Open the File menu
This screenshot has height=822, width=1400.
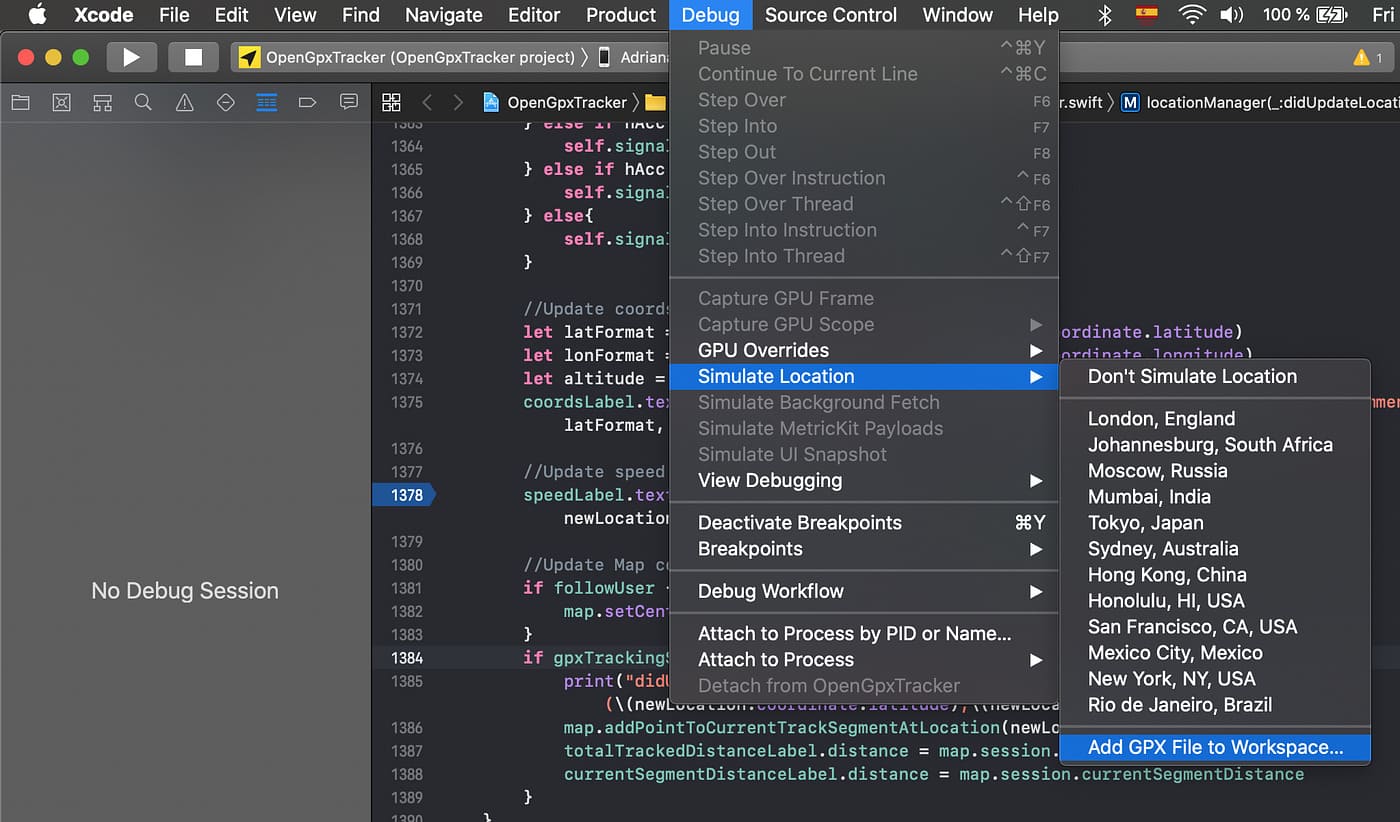[x=174, y=14]
